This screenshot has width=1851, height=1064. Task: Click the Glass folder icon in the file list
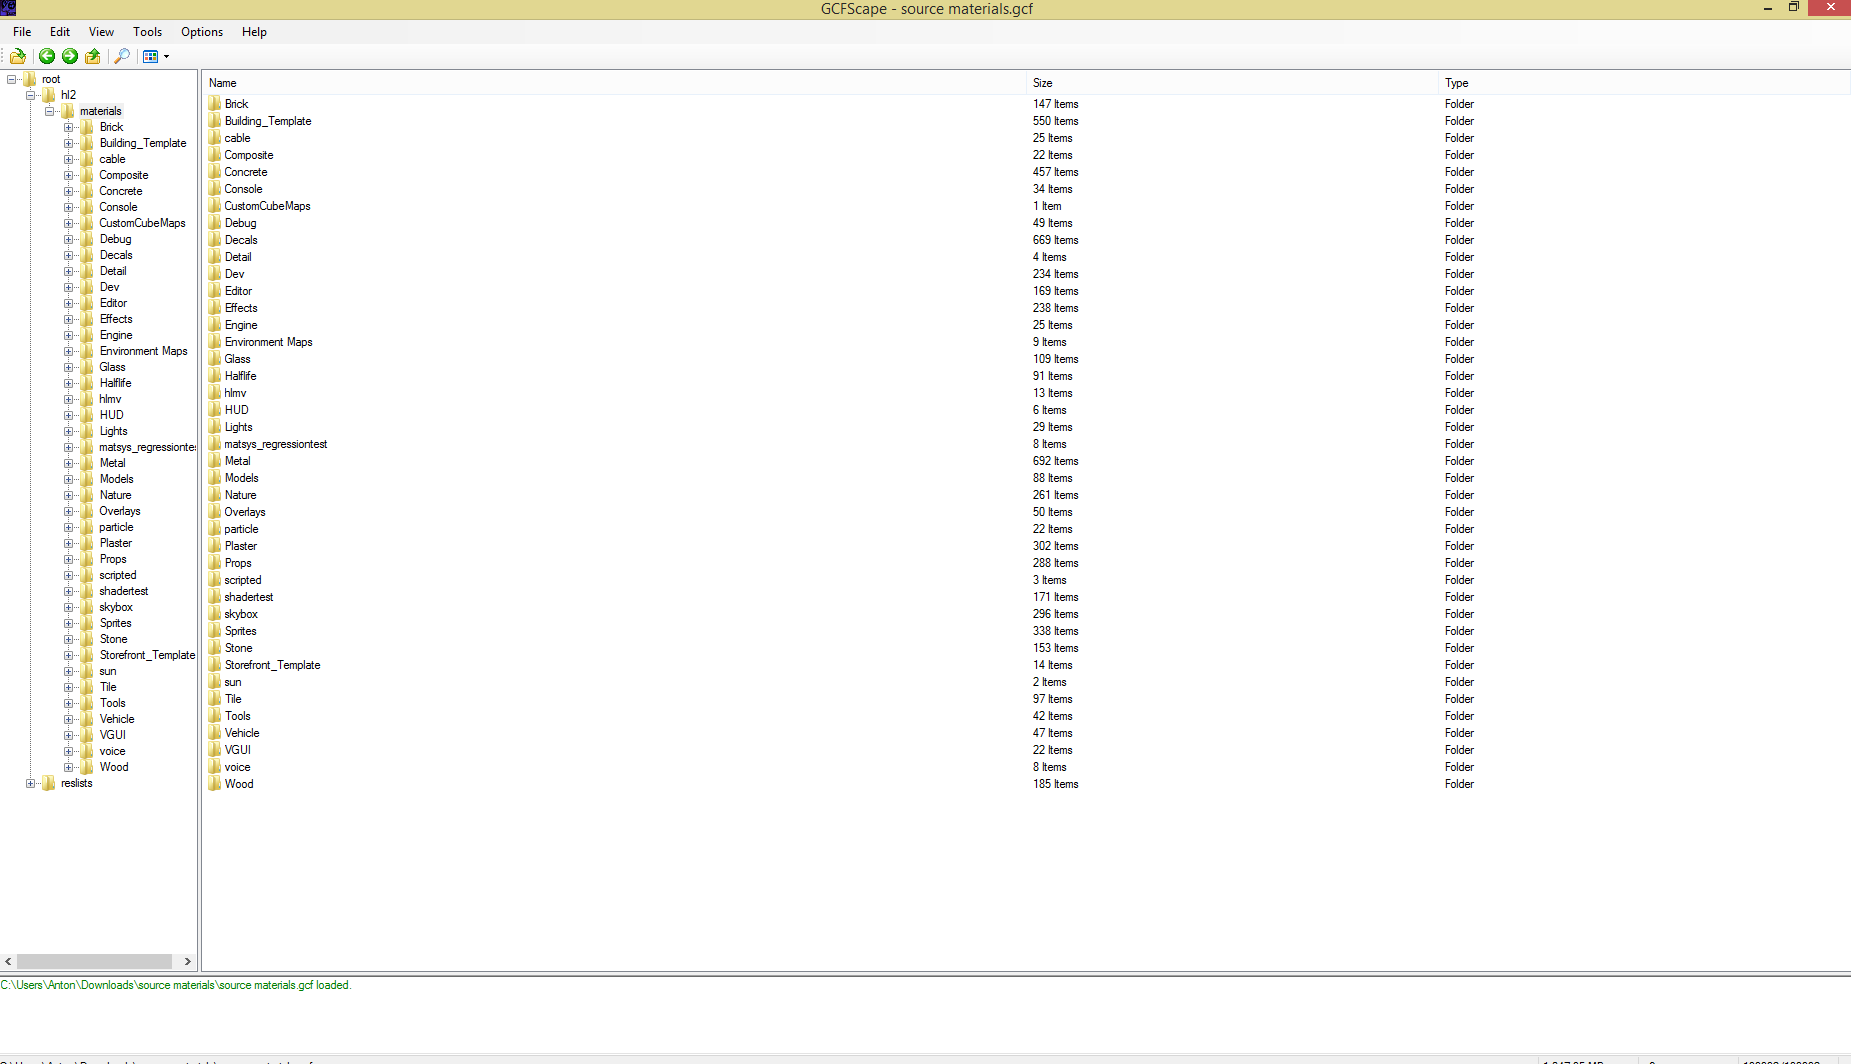click(215, 359)
